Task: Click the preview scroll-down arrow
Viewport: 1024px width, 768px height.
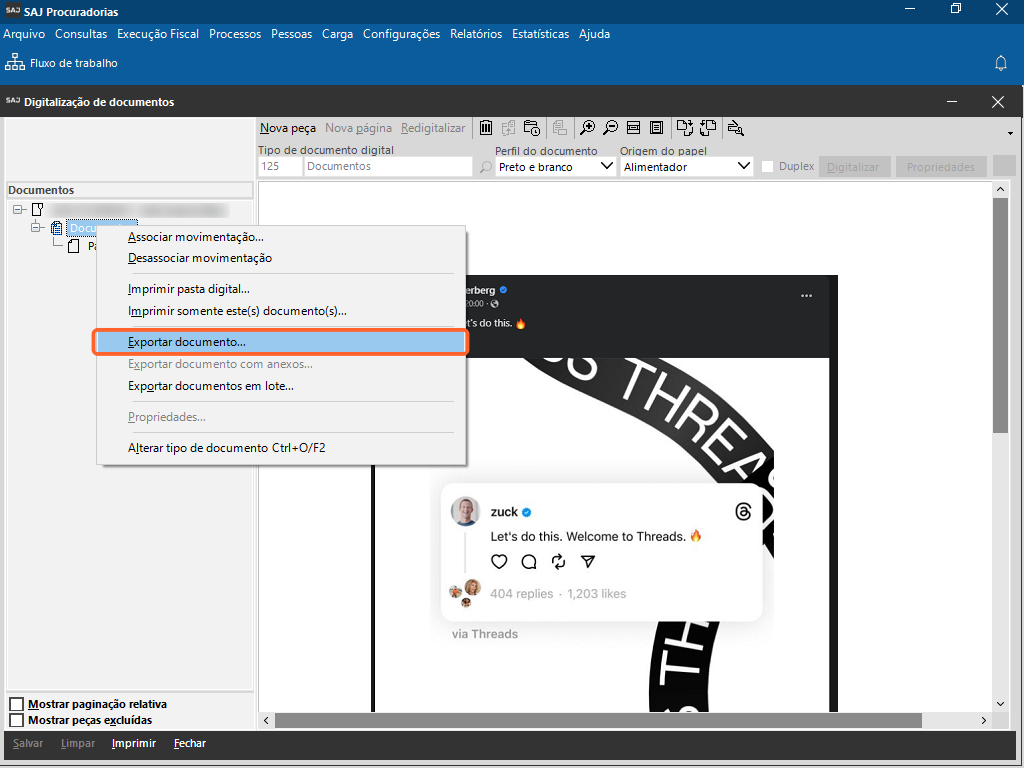Action: [1000, 704]
